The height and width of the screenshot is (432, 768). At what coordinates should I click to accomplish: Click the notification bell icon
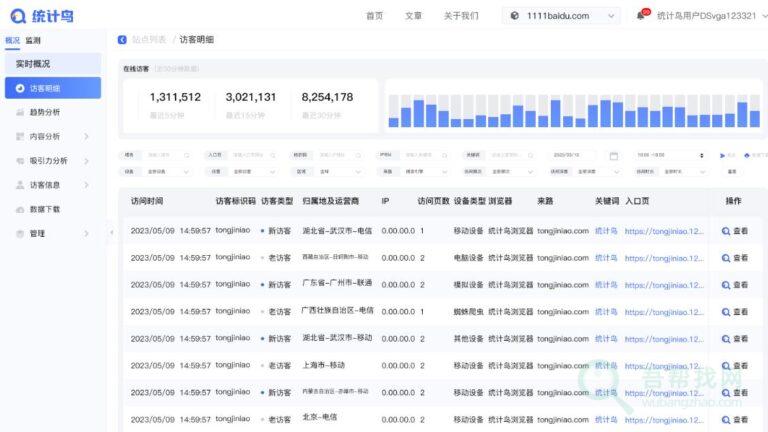click(641, 16)
